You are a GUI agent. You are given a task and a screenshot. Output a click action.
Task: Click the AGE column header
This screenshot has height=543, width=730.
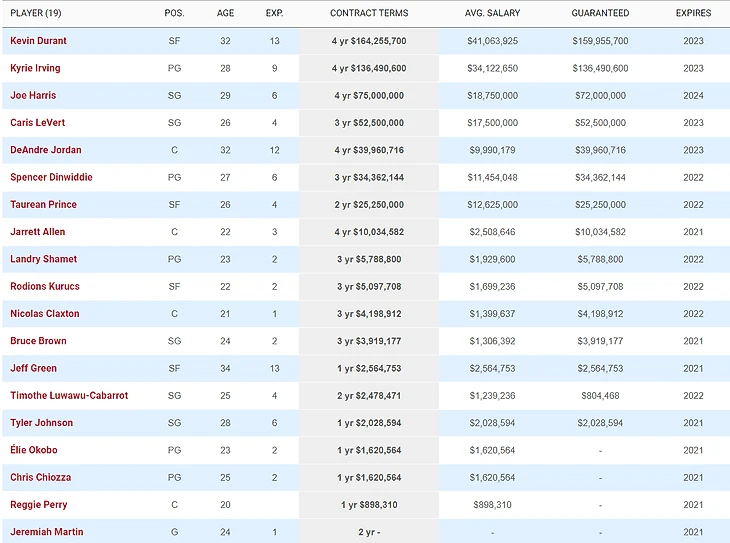(x=225, y=13)
